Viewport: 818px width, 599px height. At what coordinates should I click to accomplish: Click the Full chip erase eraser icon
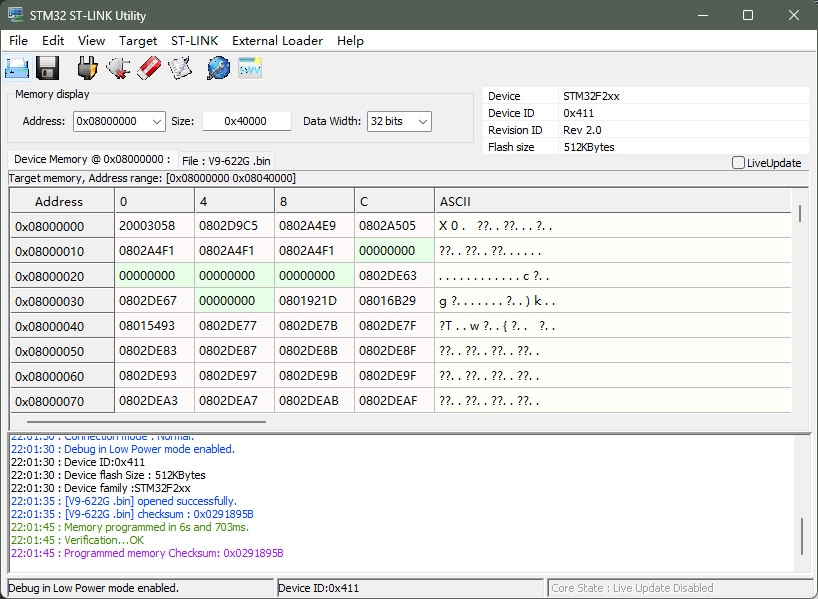pyautogui.click(x=149, y=68)
